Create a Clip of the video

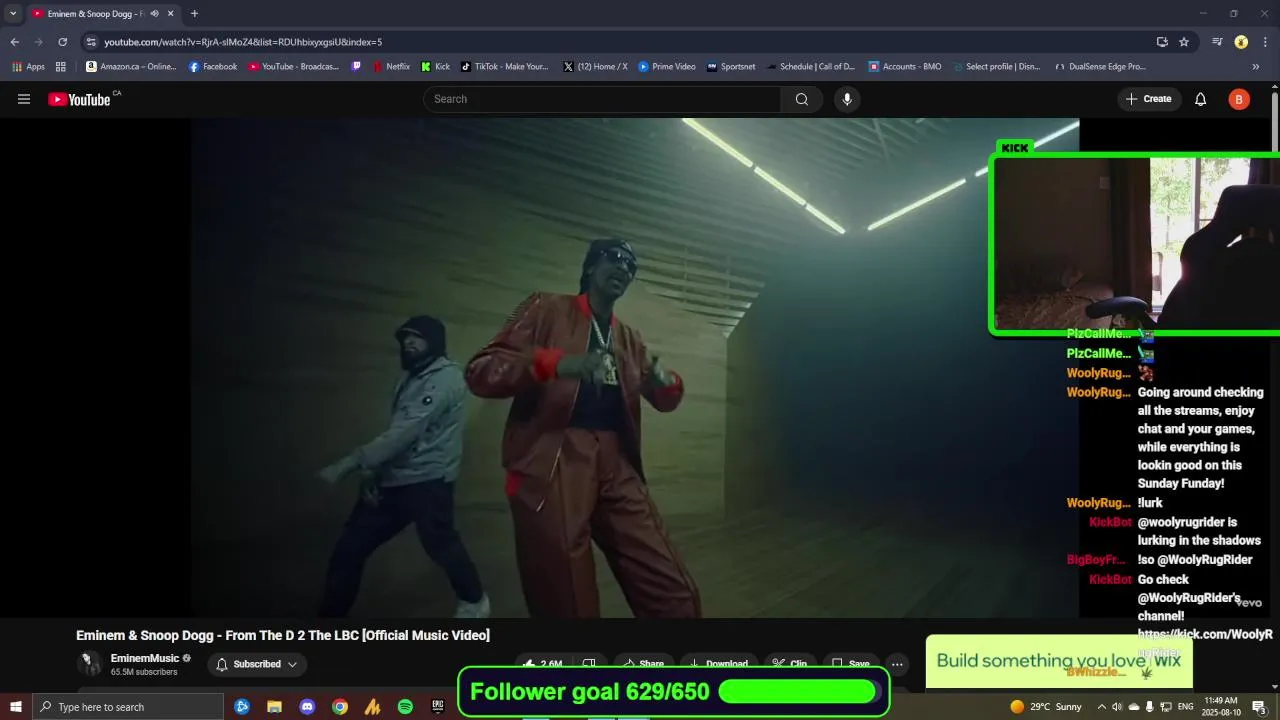[x=790, y=664]
